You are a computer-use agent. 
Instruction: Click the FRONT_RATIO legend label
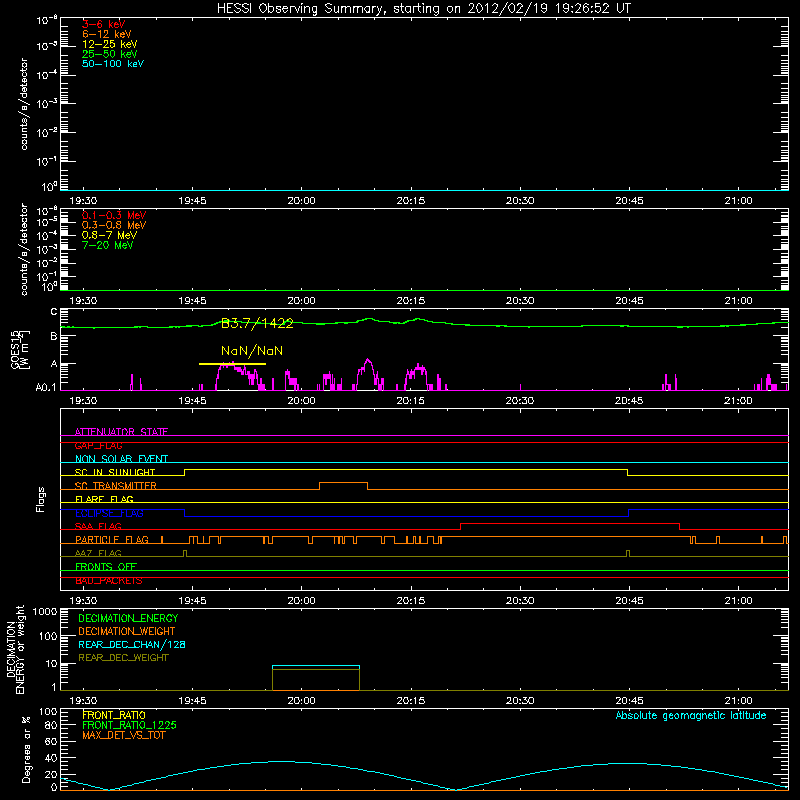click(114, 715)
